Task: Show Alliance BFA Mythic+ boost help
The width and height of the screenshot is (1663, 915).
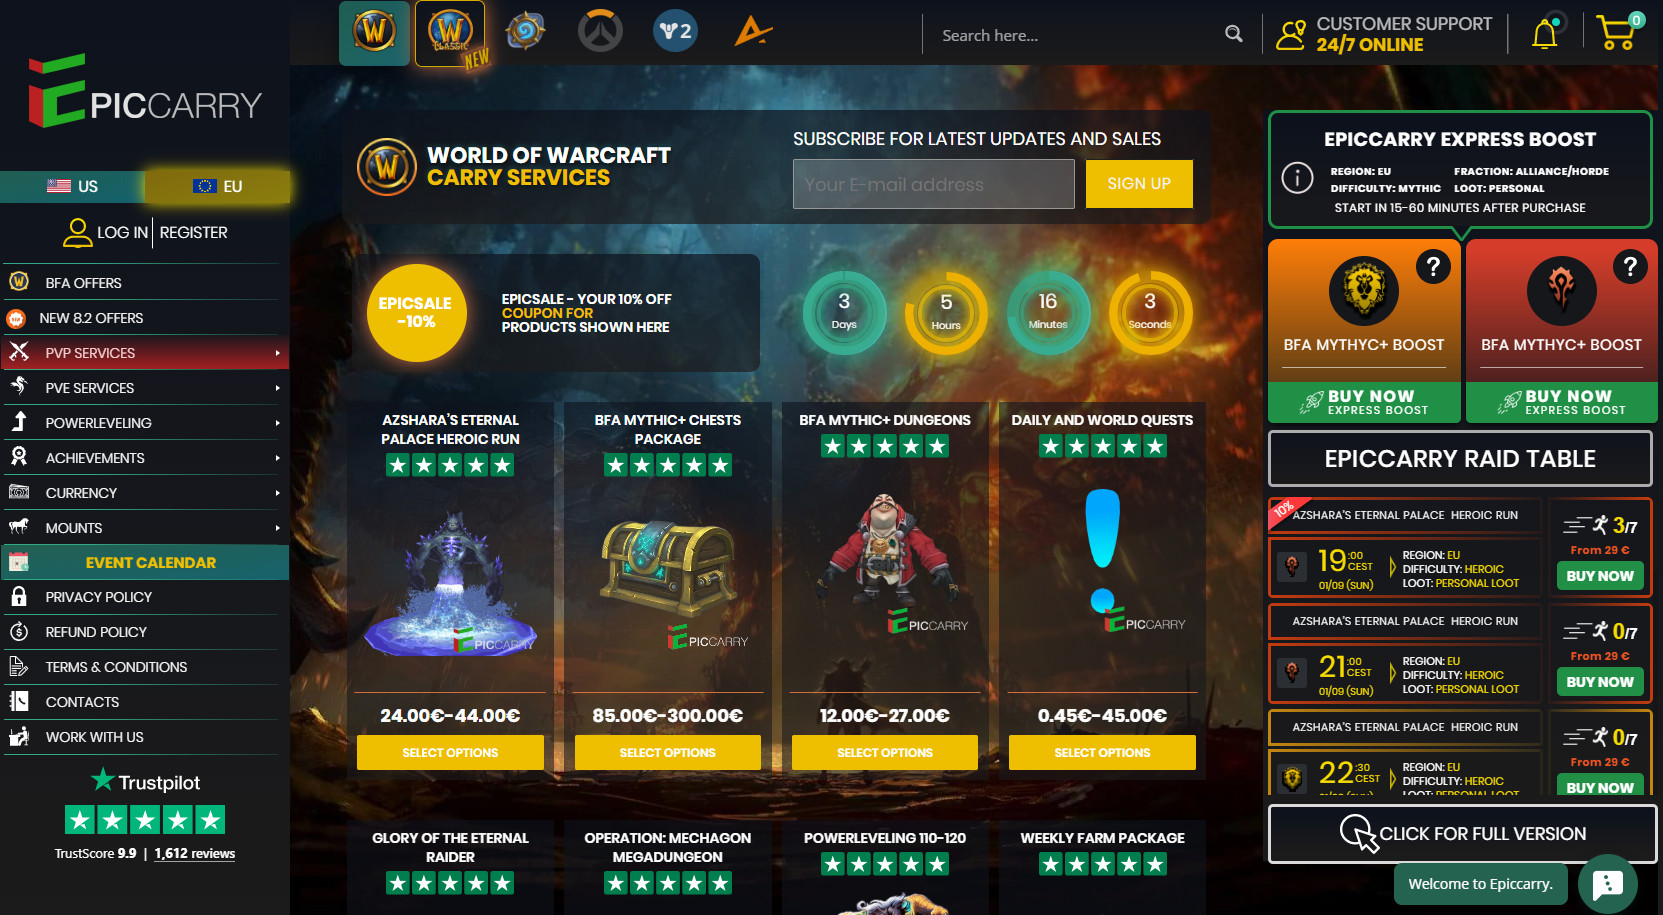Action: click(1433, 266)
